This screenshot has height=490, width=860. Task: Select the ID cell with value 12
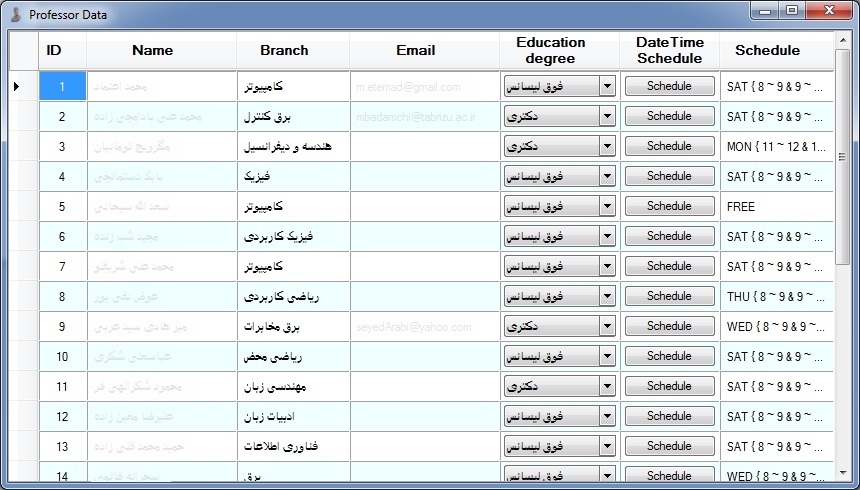coord(62,416)
